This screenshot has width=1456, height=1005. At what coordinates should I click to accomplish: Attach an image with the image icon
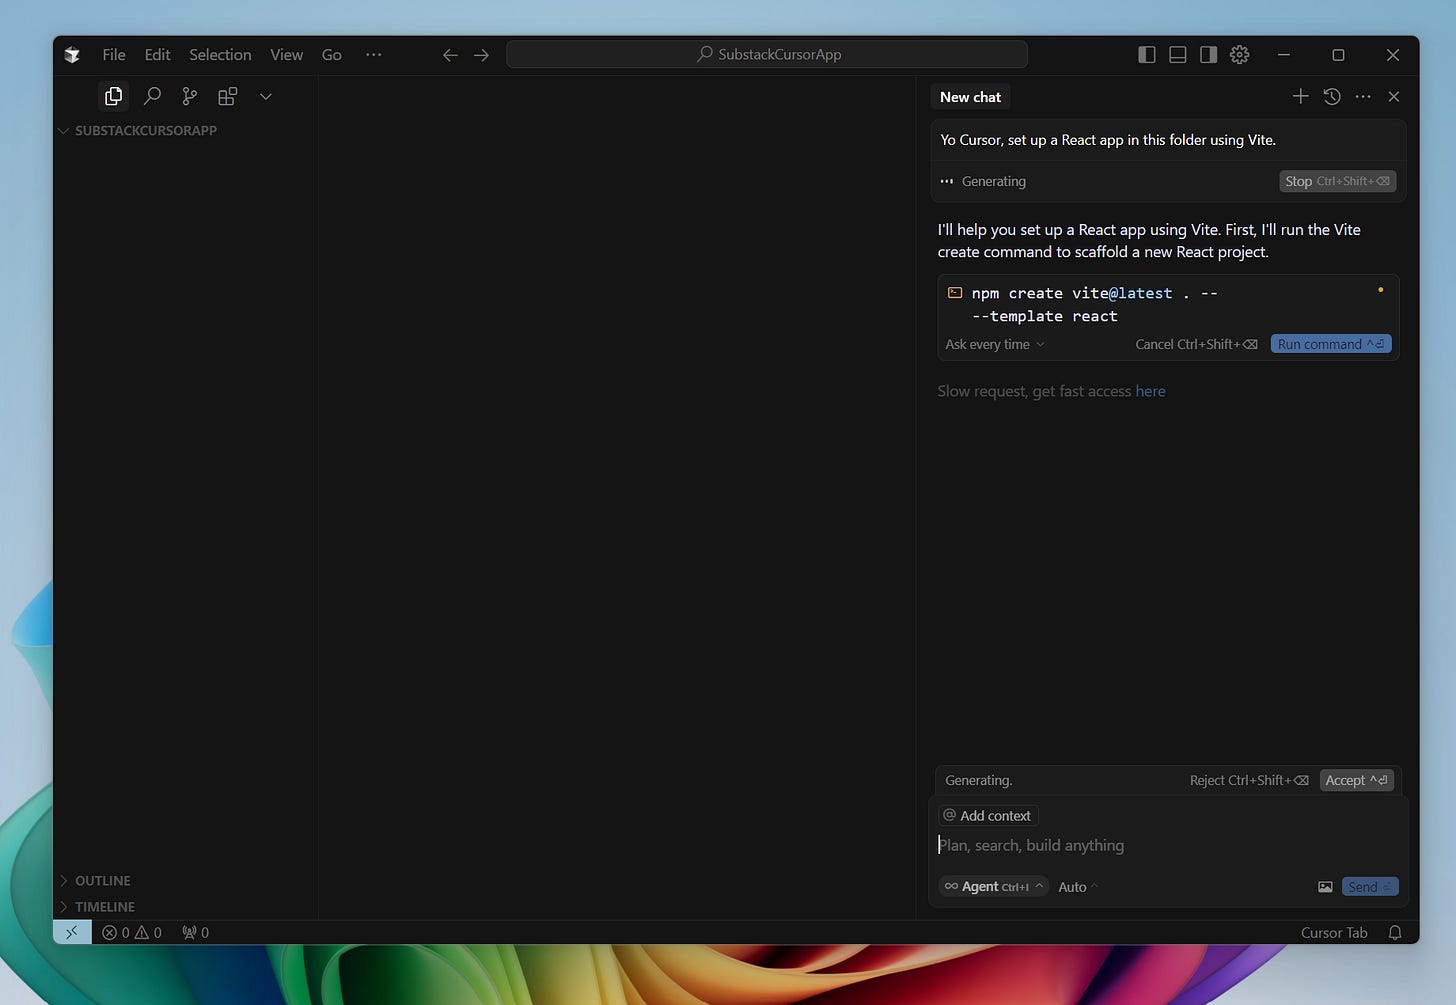click(x=1325, y=887)
